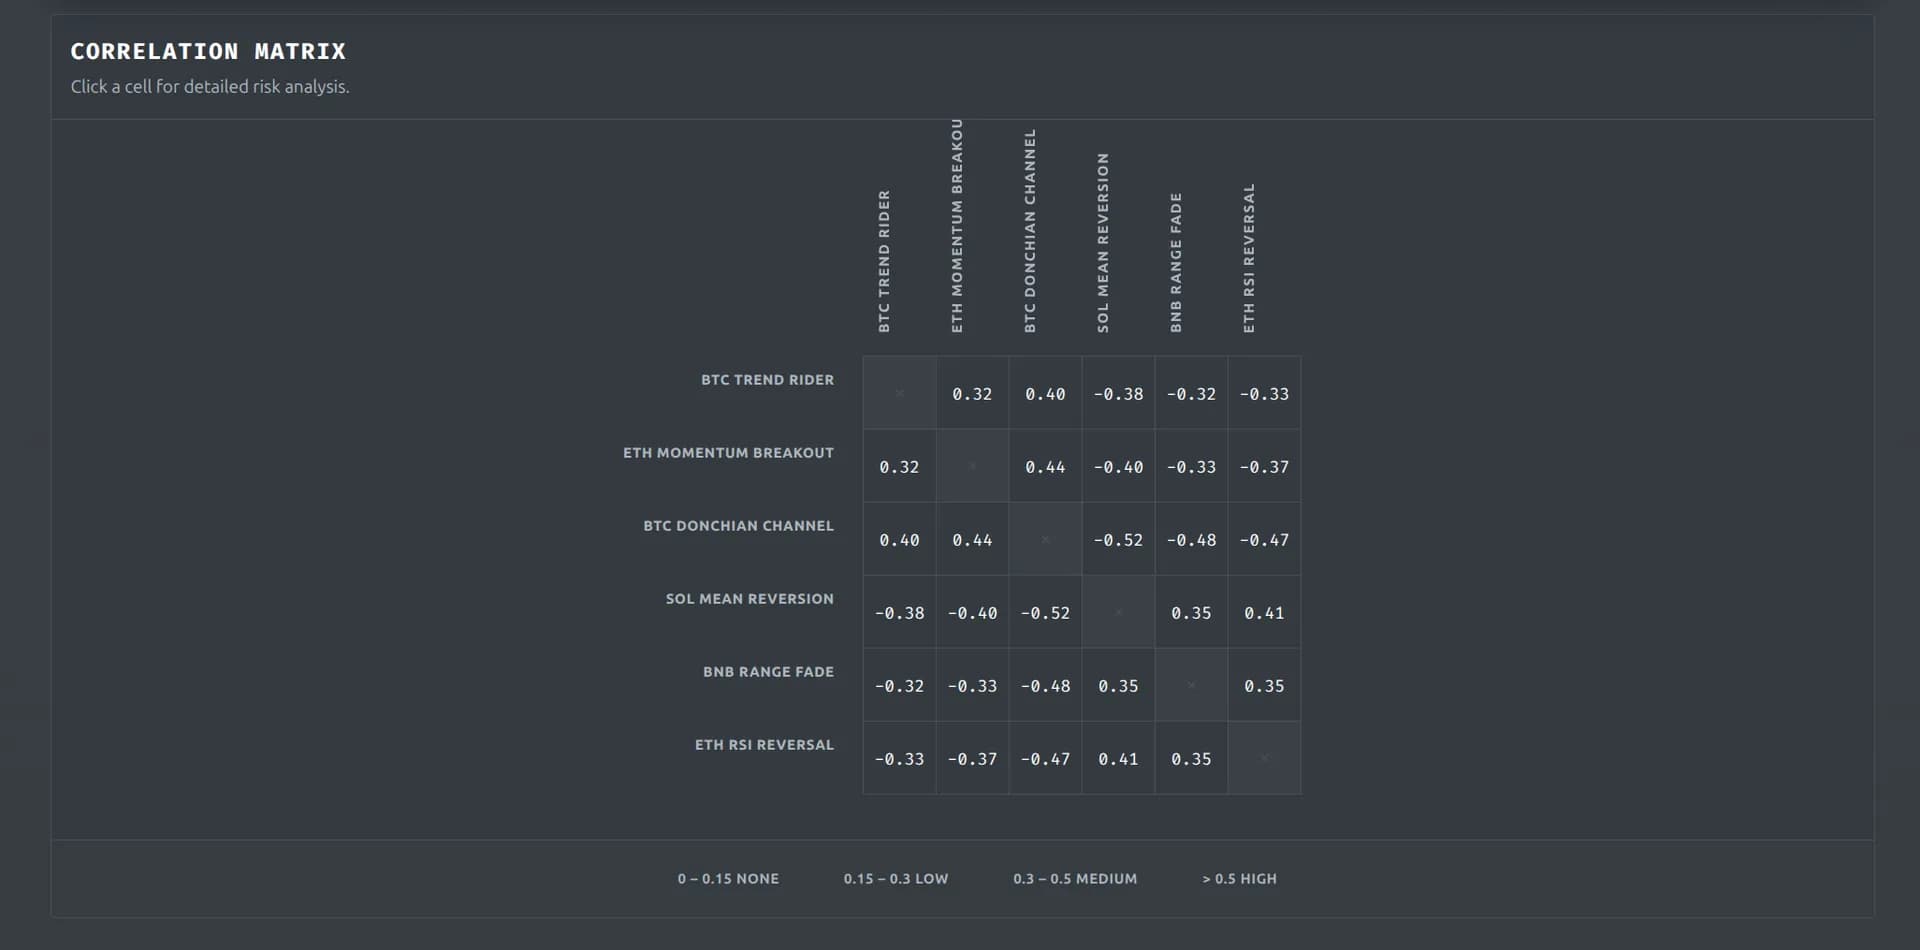Viewport: 1920px width, 950px height.
Task: Click BTC Donchian Channel row, BNB Range Fade cell -0.48
Action: click(1191, 539)
